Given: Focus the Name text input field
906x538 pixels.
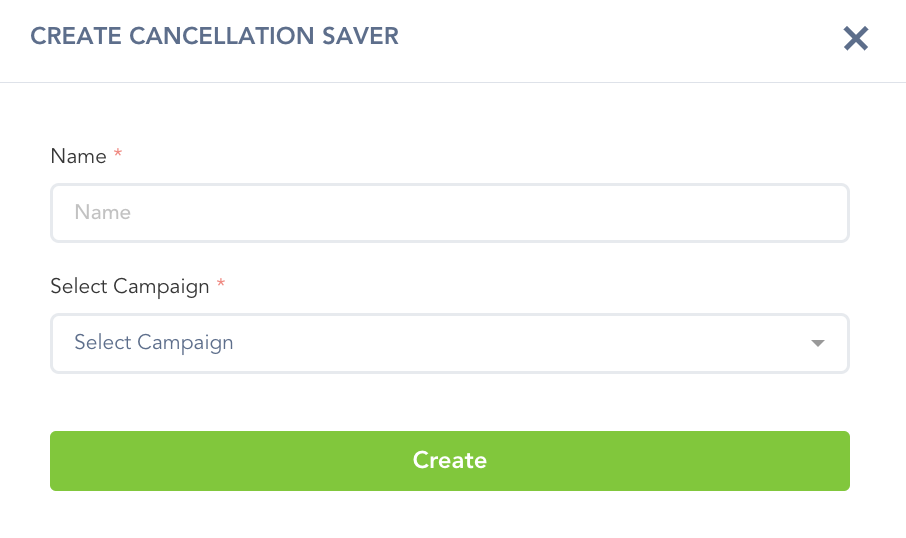Looking at the screenshot, I should coord(450,212).
